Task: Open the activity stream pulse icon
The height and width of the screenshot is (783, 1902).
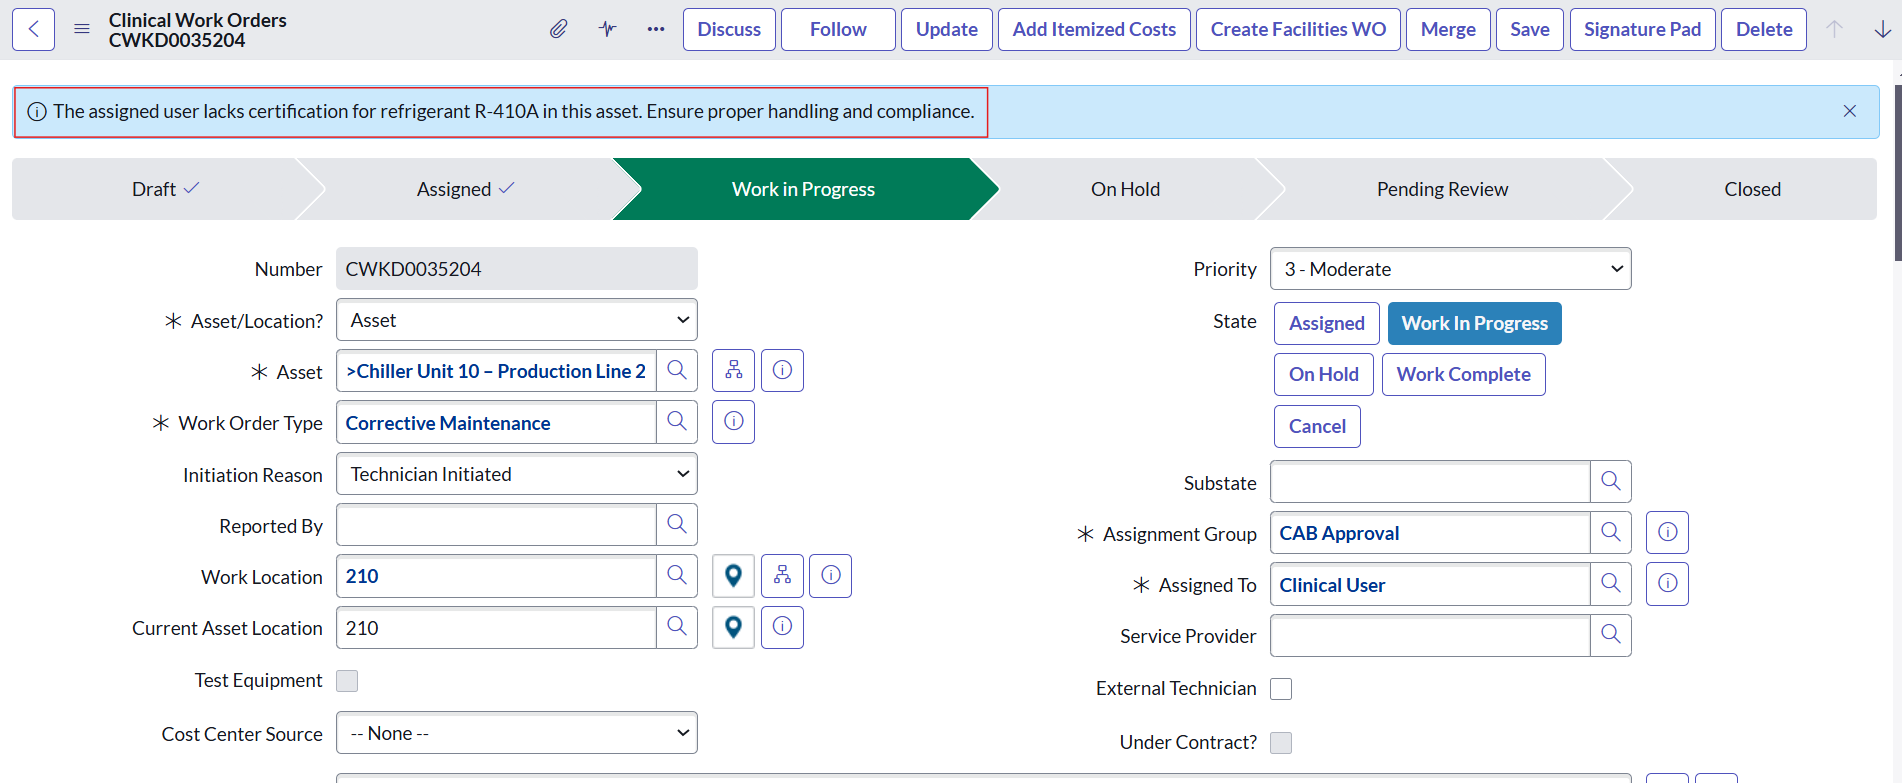Action: 607,29
